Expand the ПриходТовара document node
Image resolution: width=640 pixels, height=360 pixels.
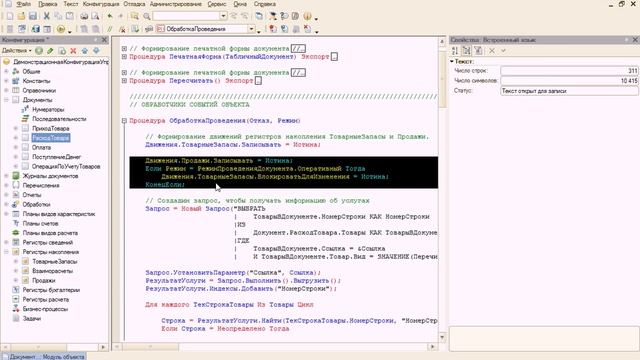pyautogui.click(x=16, y=129)
